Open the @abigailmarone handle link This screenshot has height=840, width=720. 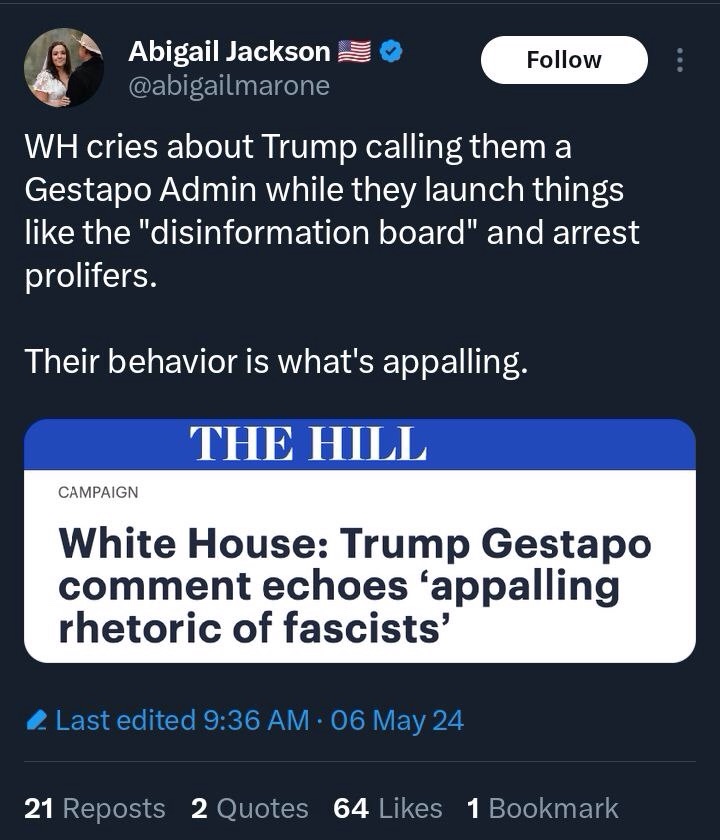(229, 86)
